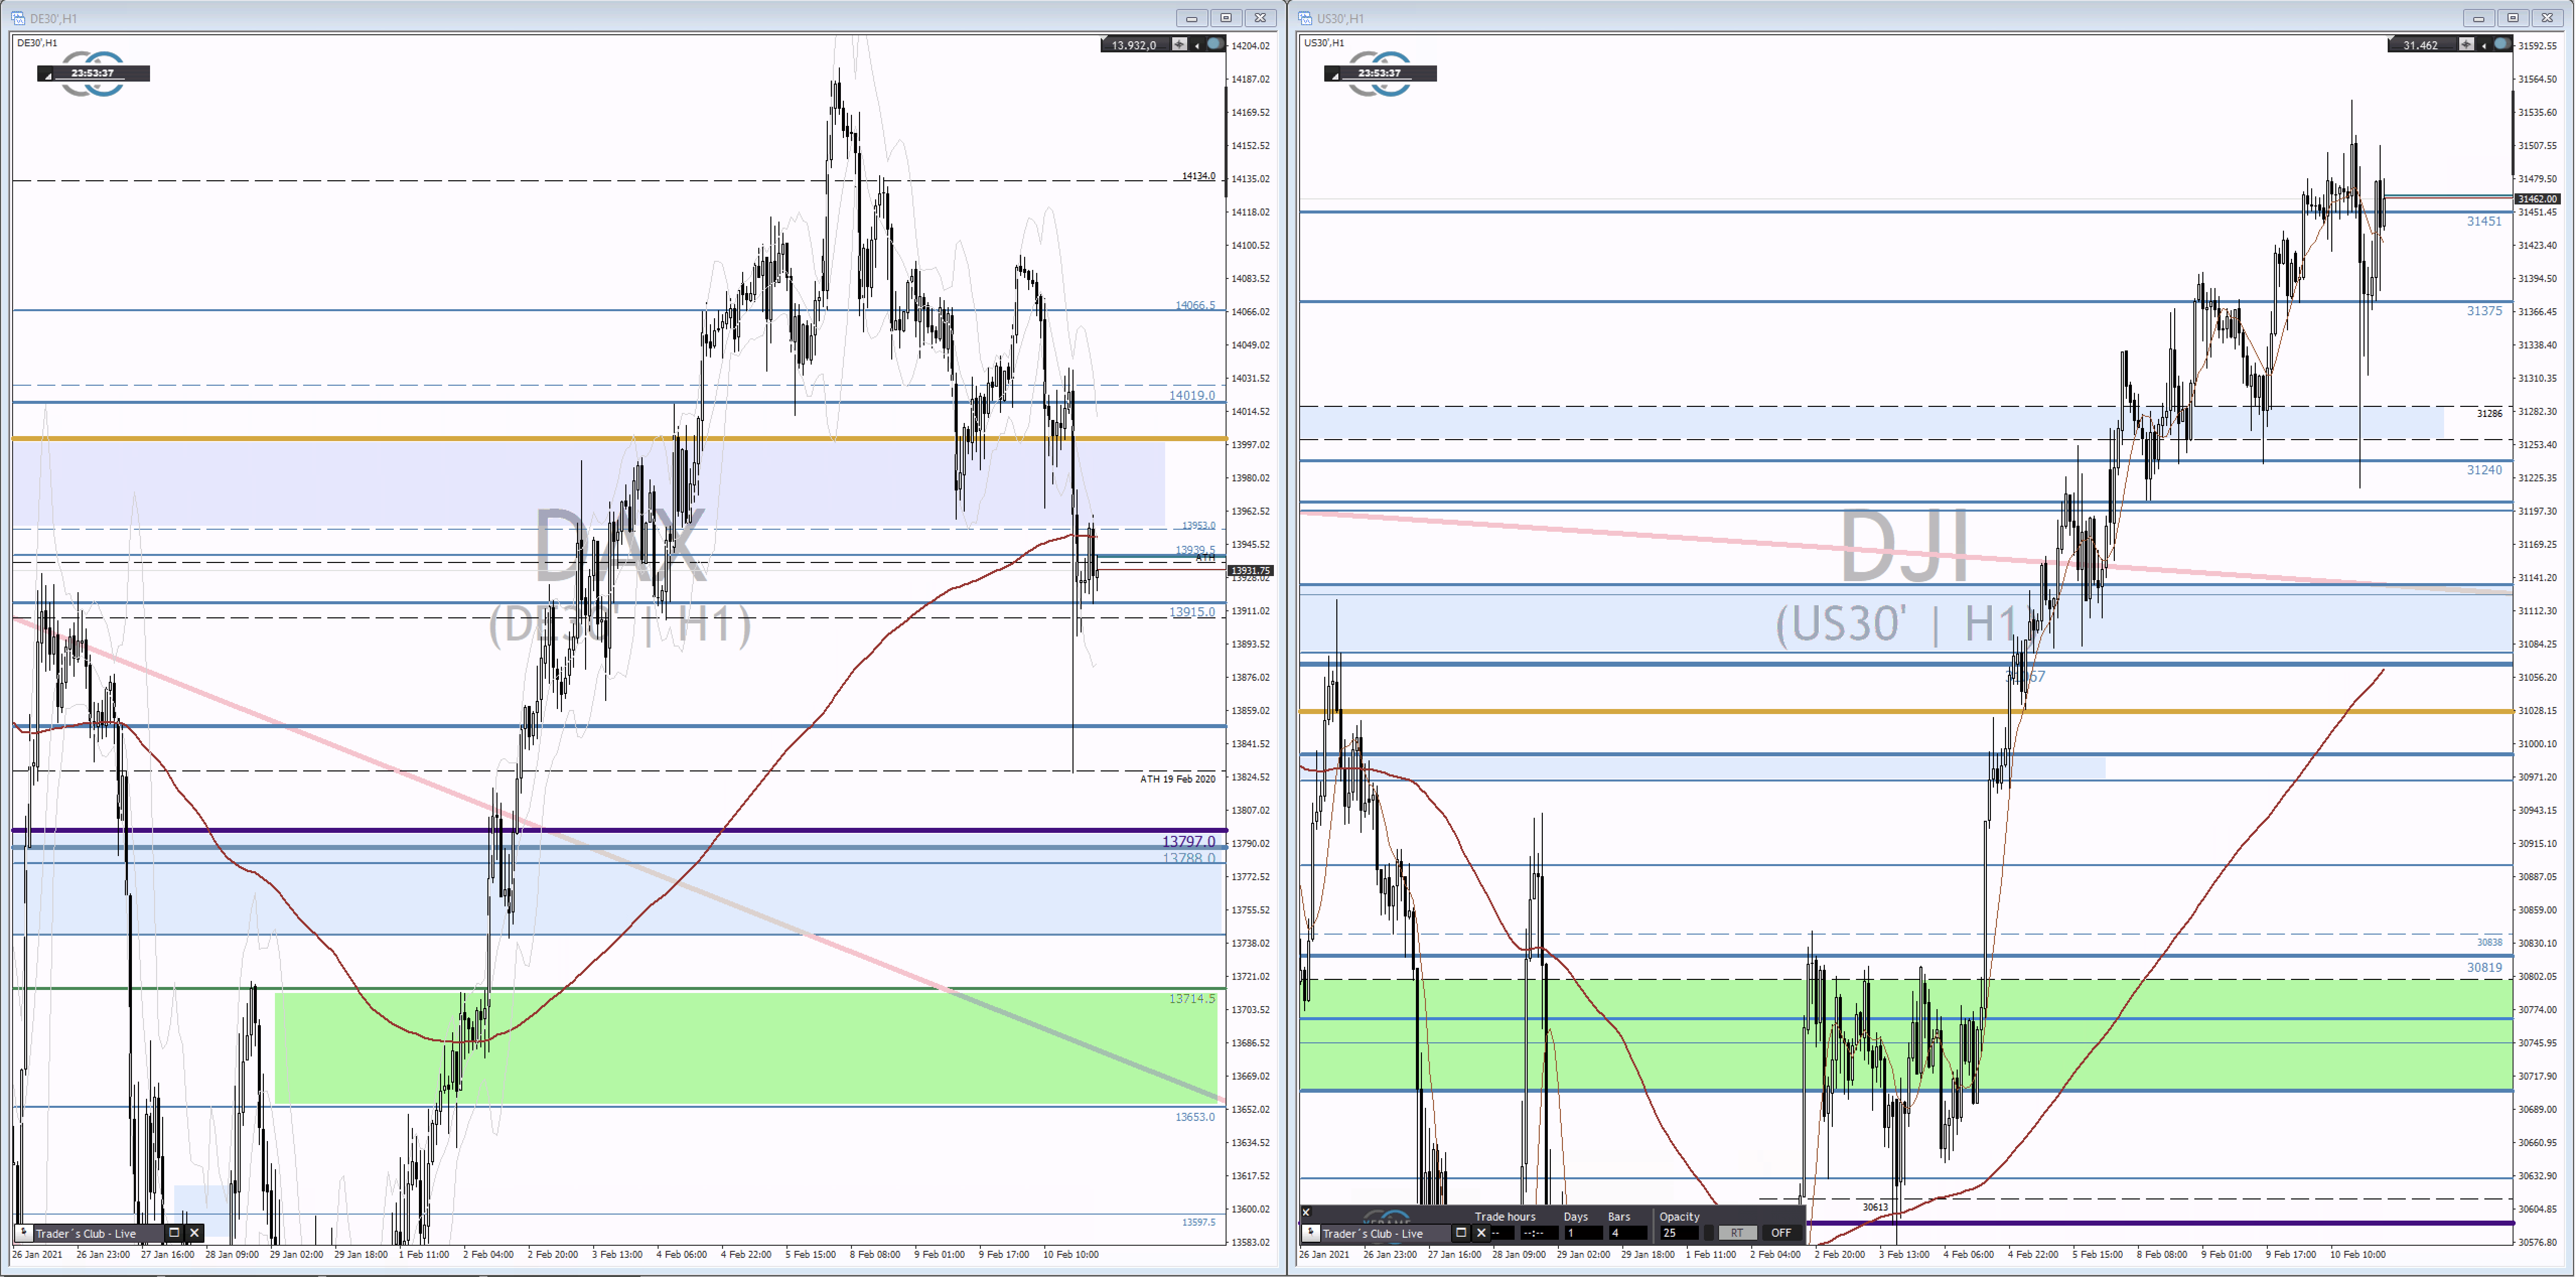Click Trader's Club - Live label in DE30

pos(86,1234)
